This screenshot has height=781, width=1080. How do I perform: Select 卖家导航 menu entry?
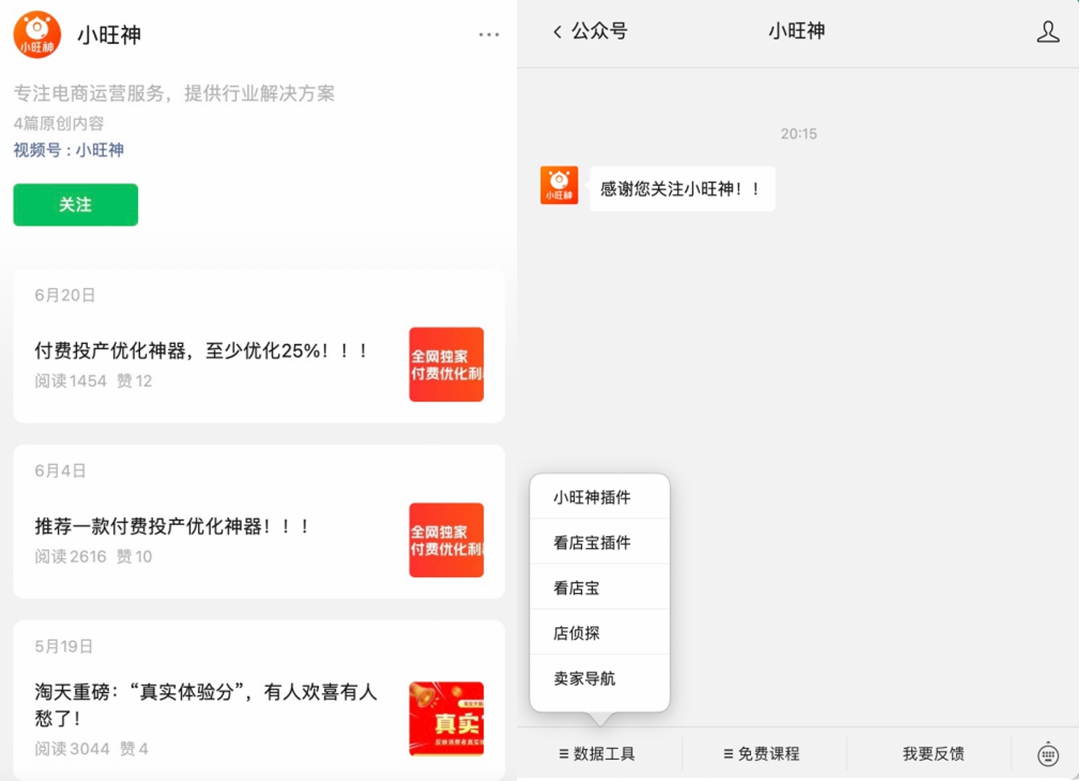(600, 678)
